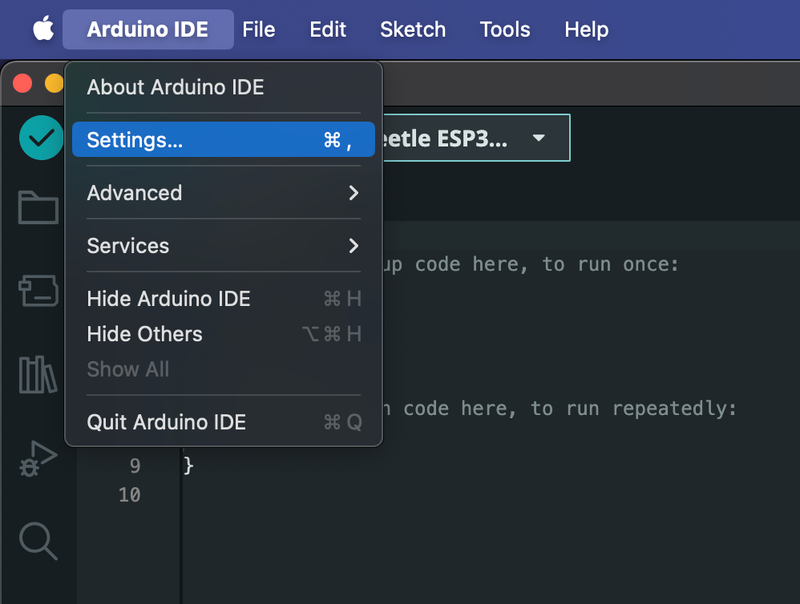
Task: Click the comment ending 'to run once:'
Action: click(531, 264)
